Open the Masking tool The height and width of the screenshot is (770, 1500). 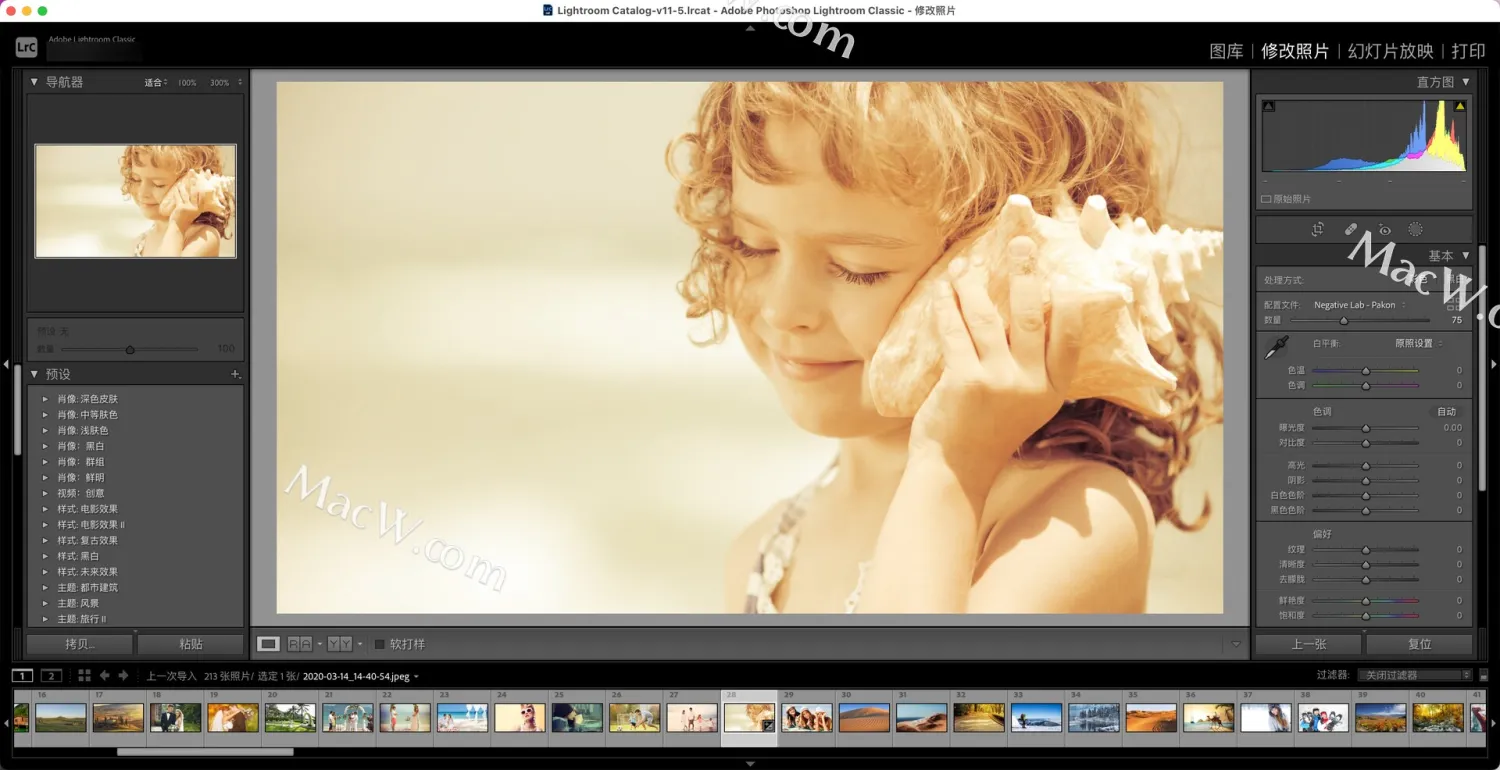point(1415,229)
